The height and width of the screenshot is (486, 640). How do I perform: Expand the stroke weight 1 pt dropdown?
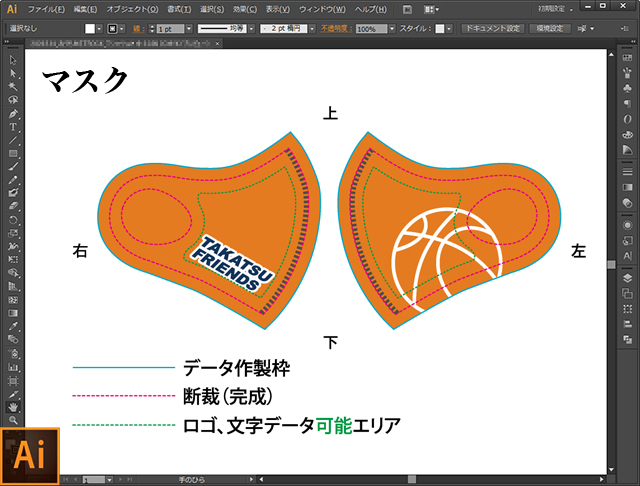189,29
